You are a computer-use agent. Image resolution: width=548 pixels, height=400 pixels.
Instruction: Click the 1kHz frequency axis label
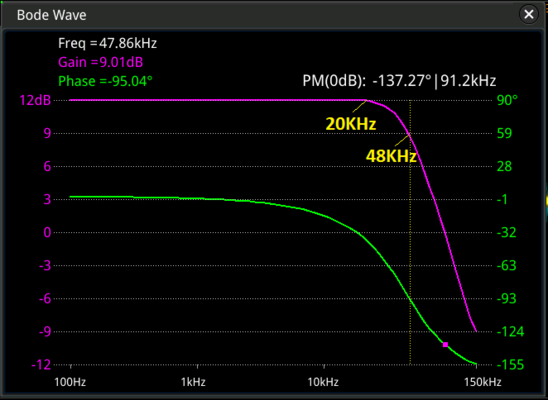point(193,382)
